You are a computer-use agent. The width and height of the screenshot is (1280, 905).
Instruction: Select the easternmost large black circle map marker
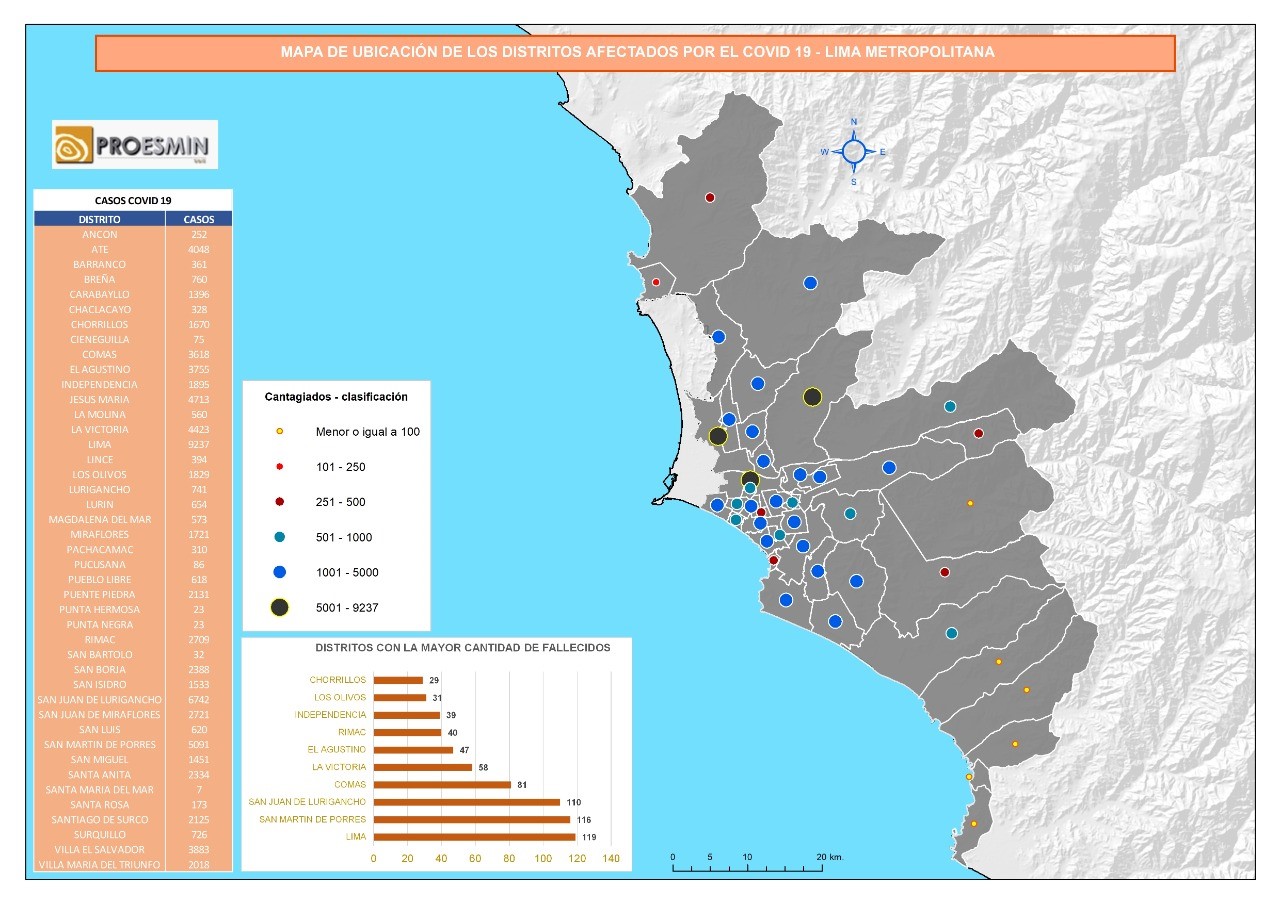point(812,397)
